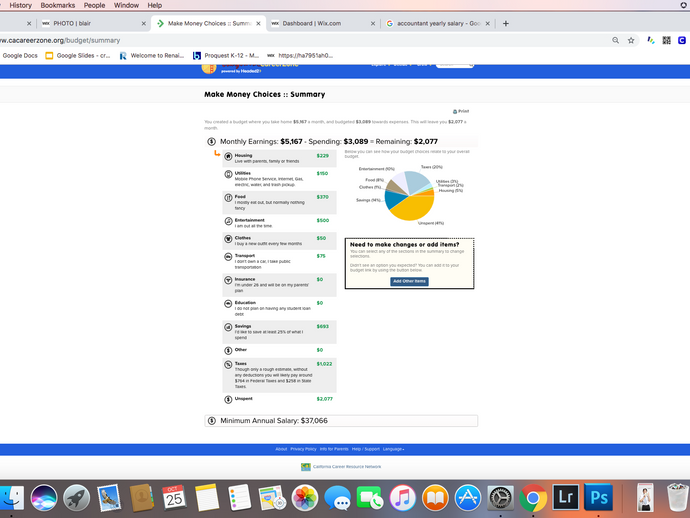The image size is (690, 518).
Task: Click the Insurance category icon
Action: tap(228, 280)
